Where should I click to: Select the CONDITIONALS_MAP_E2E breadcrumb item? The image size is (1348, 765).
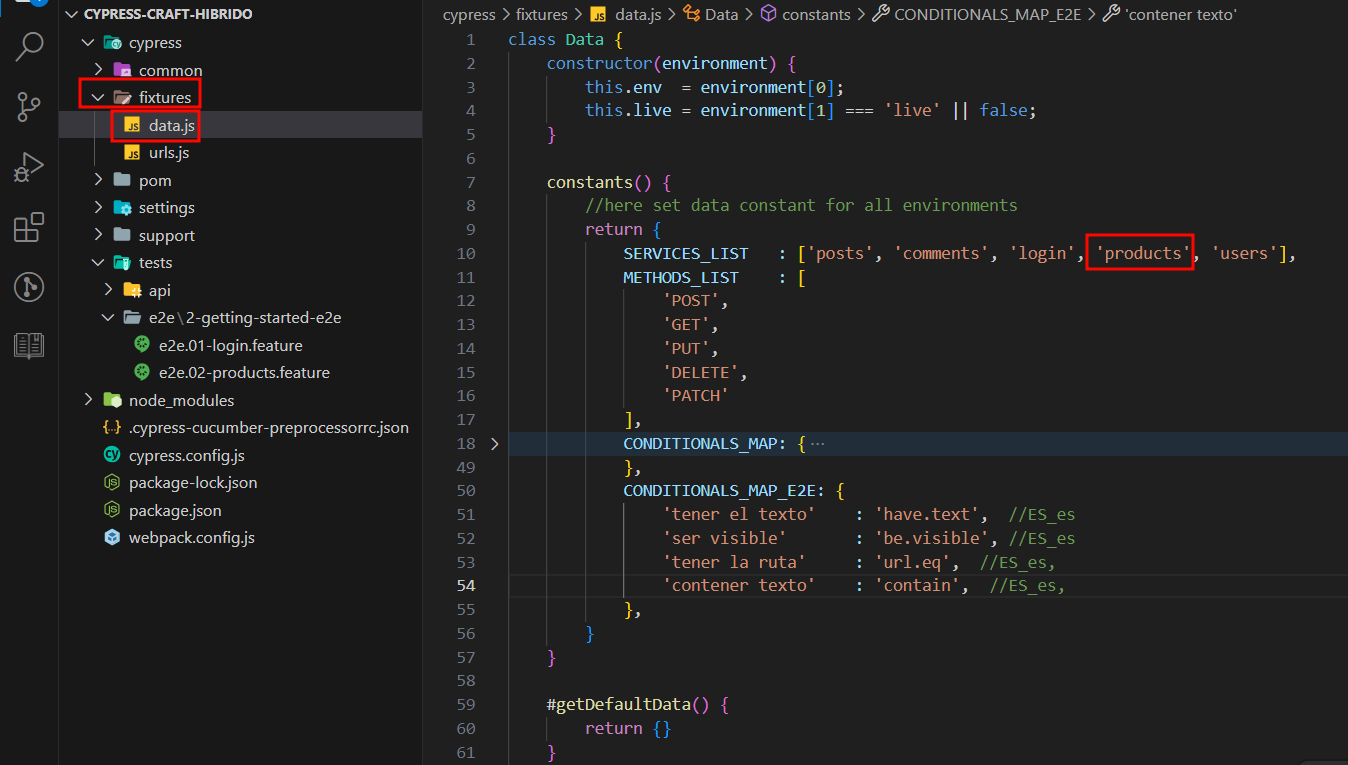[x=987, y=14]
